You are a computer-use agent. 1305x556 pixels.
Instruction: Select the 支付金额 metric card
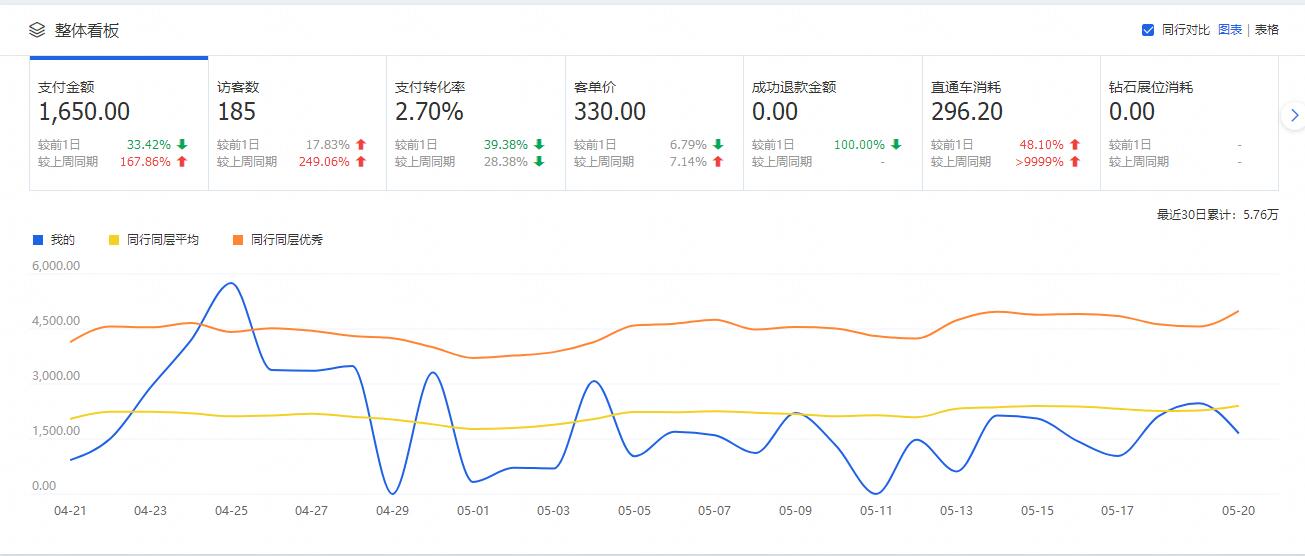click(x=119, y=123)
